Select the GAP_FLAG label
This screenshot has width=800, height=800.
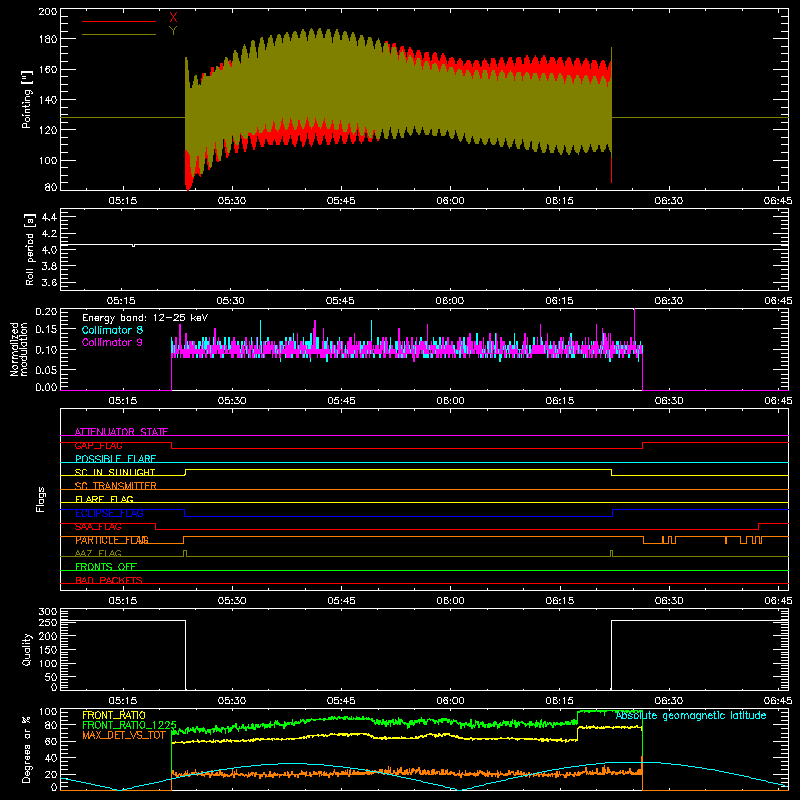point(99,445)
